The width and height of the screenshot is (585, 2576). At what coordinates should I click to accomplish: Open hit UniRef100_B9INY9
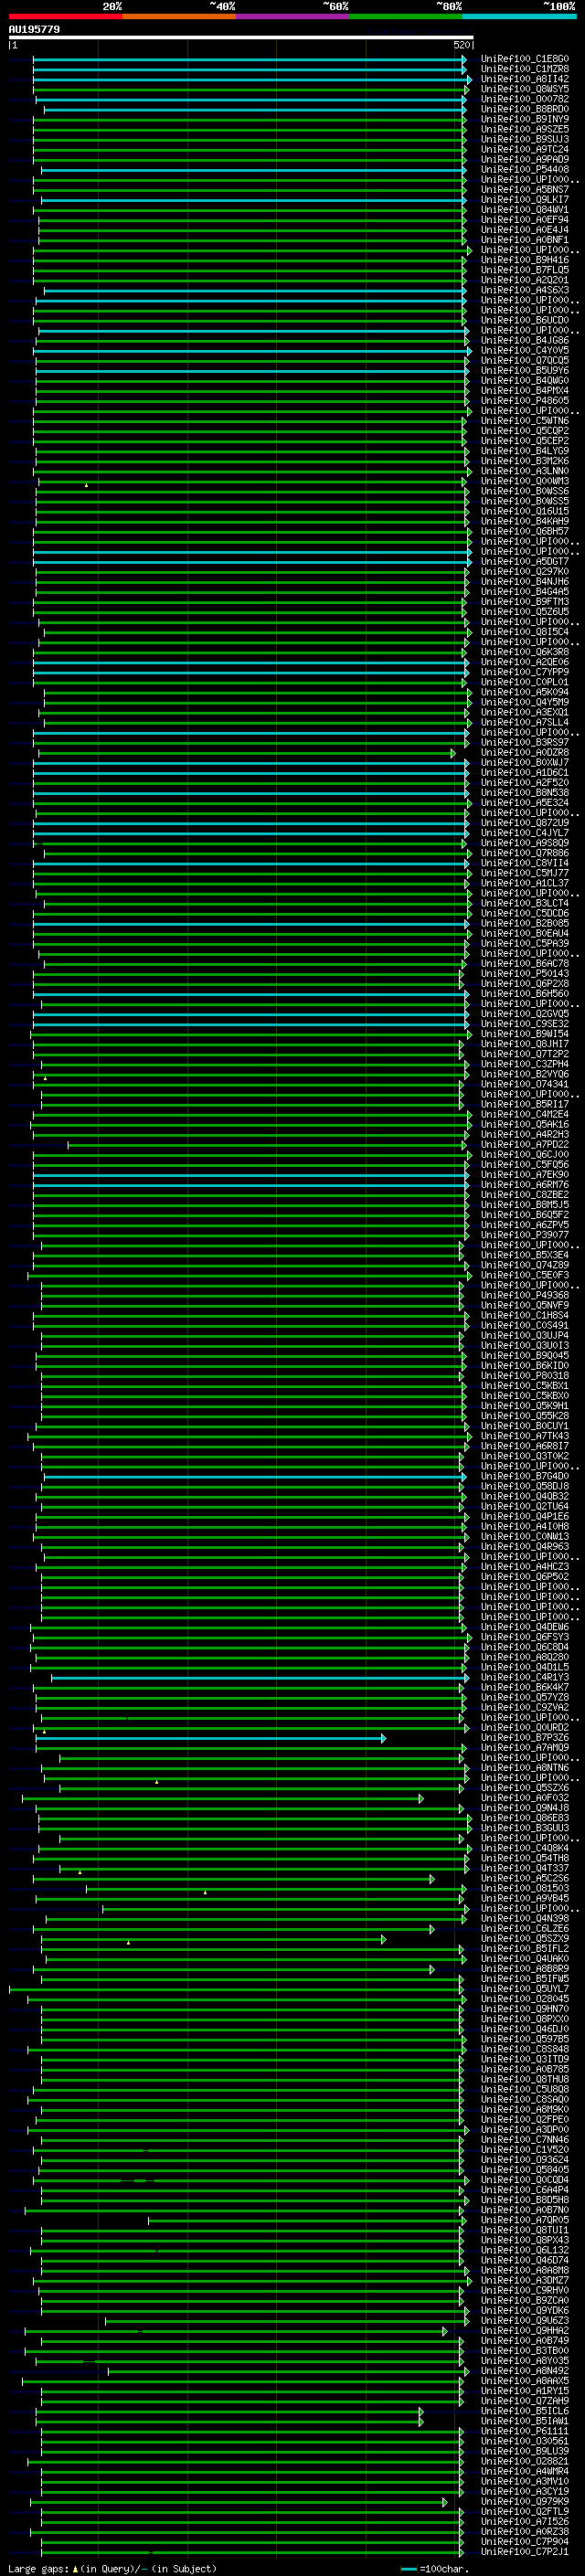524,119
